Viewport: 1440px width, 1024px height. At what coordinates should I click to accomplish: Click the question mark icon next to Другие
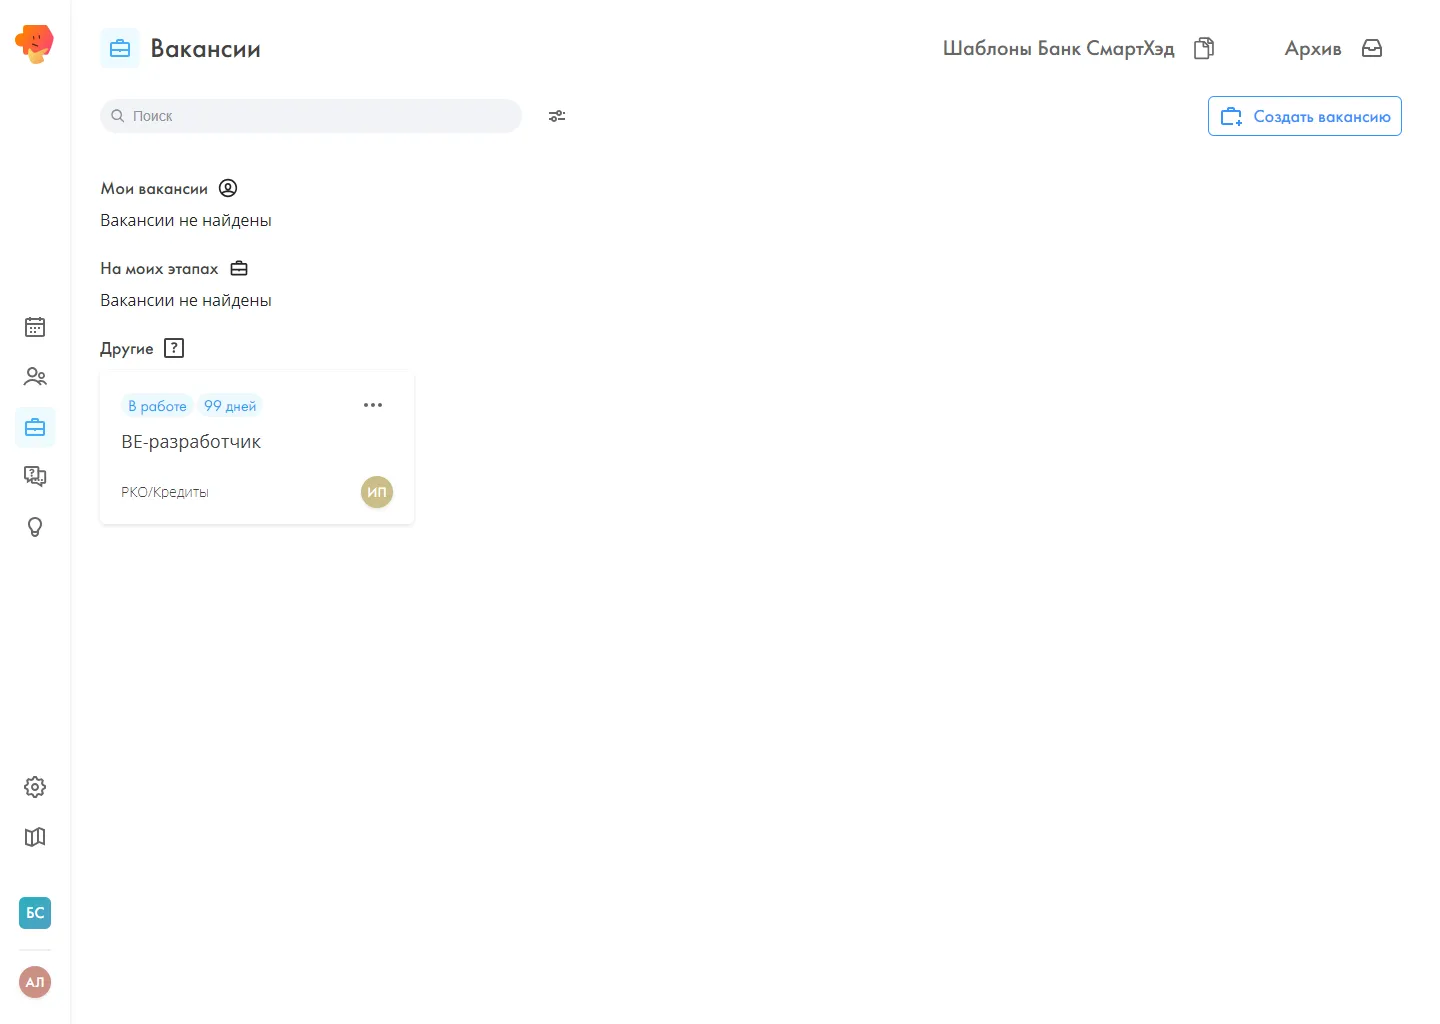174,348
